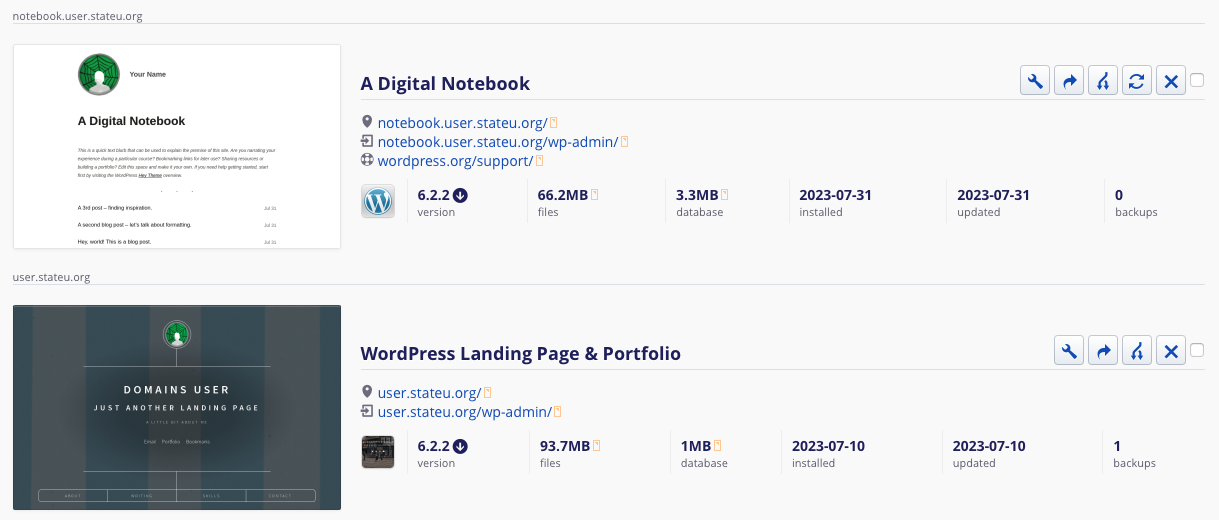This screenshot has height=520, width=1219.
Task: Click orange icon after notebook.user.stateu.org/ link
Action: tap(553, 123)
